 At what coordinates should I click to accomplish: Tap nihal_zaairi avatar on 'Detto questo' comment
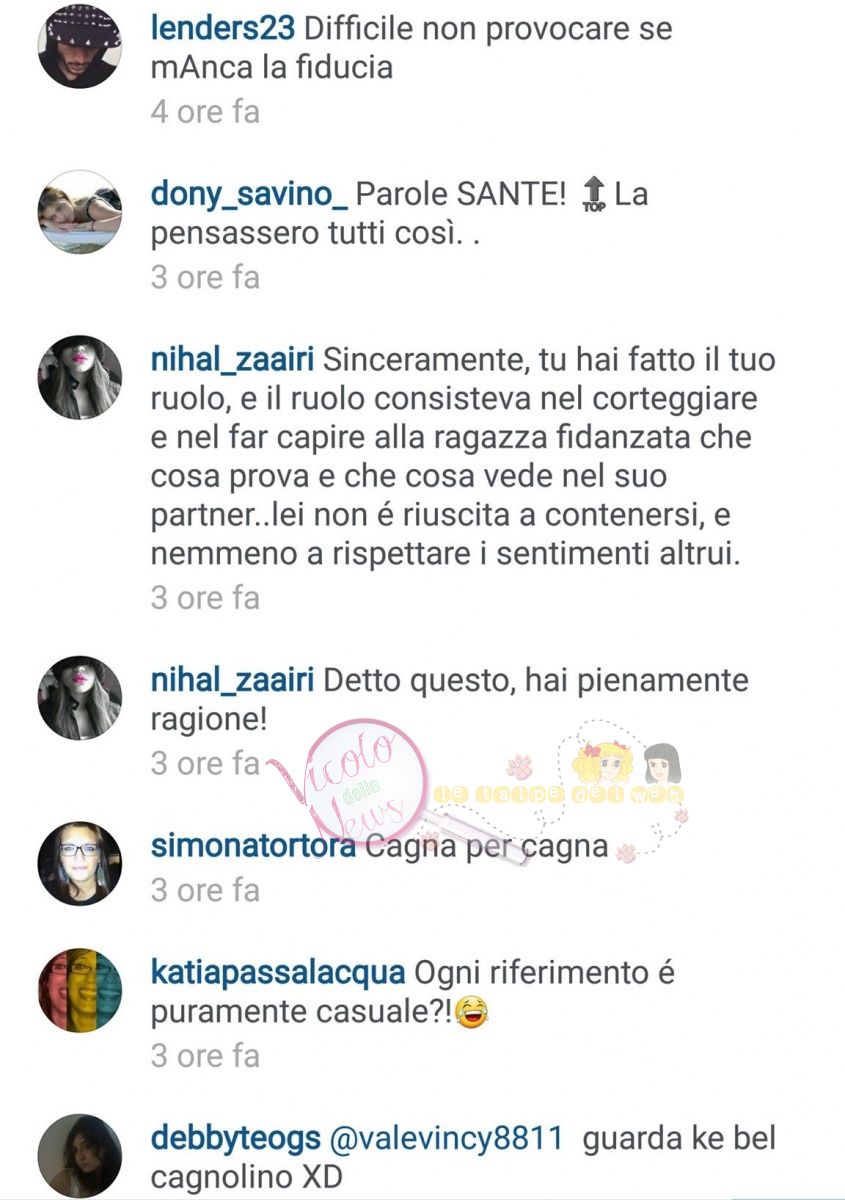[80, 698]
